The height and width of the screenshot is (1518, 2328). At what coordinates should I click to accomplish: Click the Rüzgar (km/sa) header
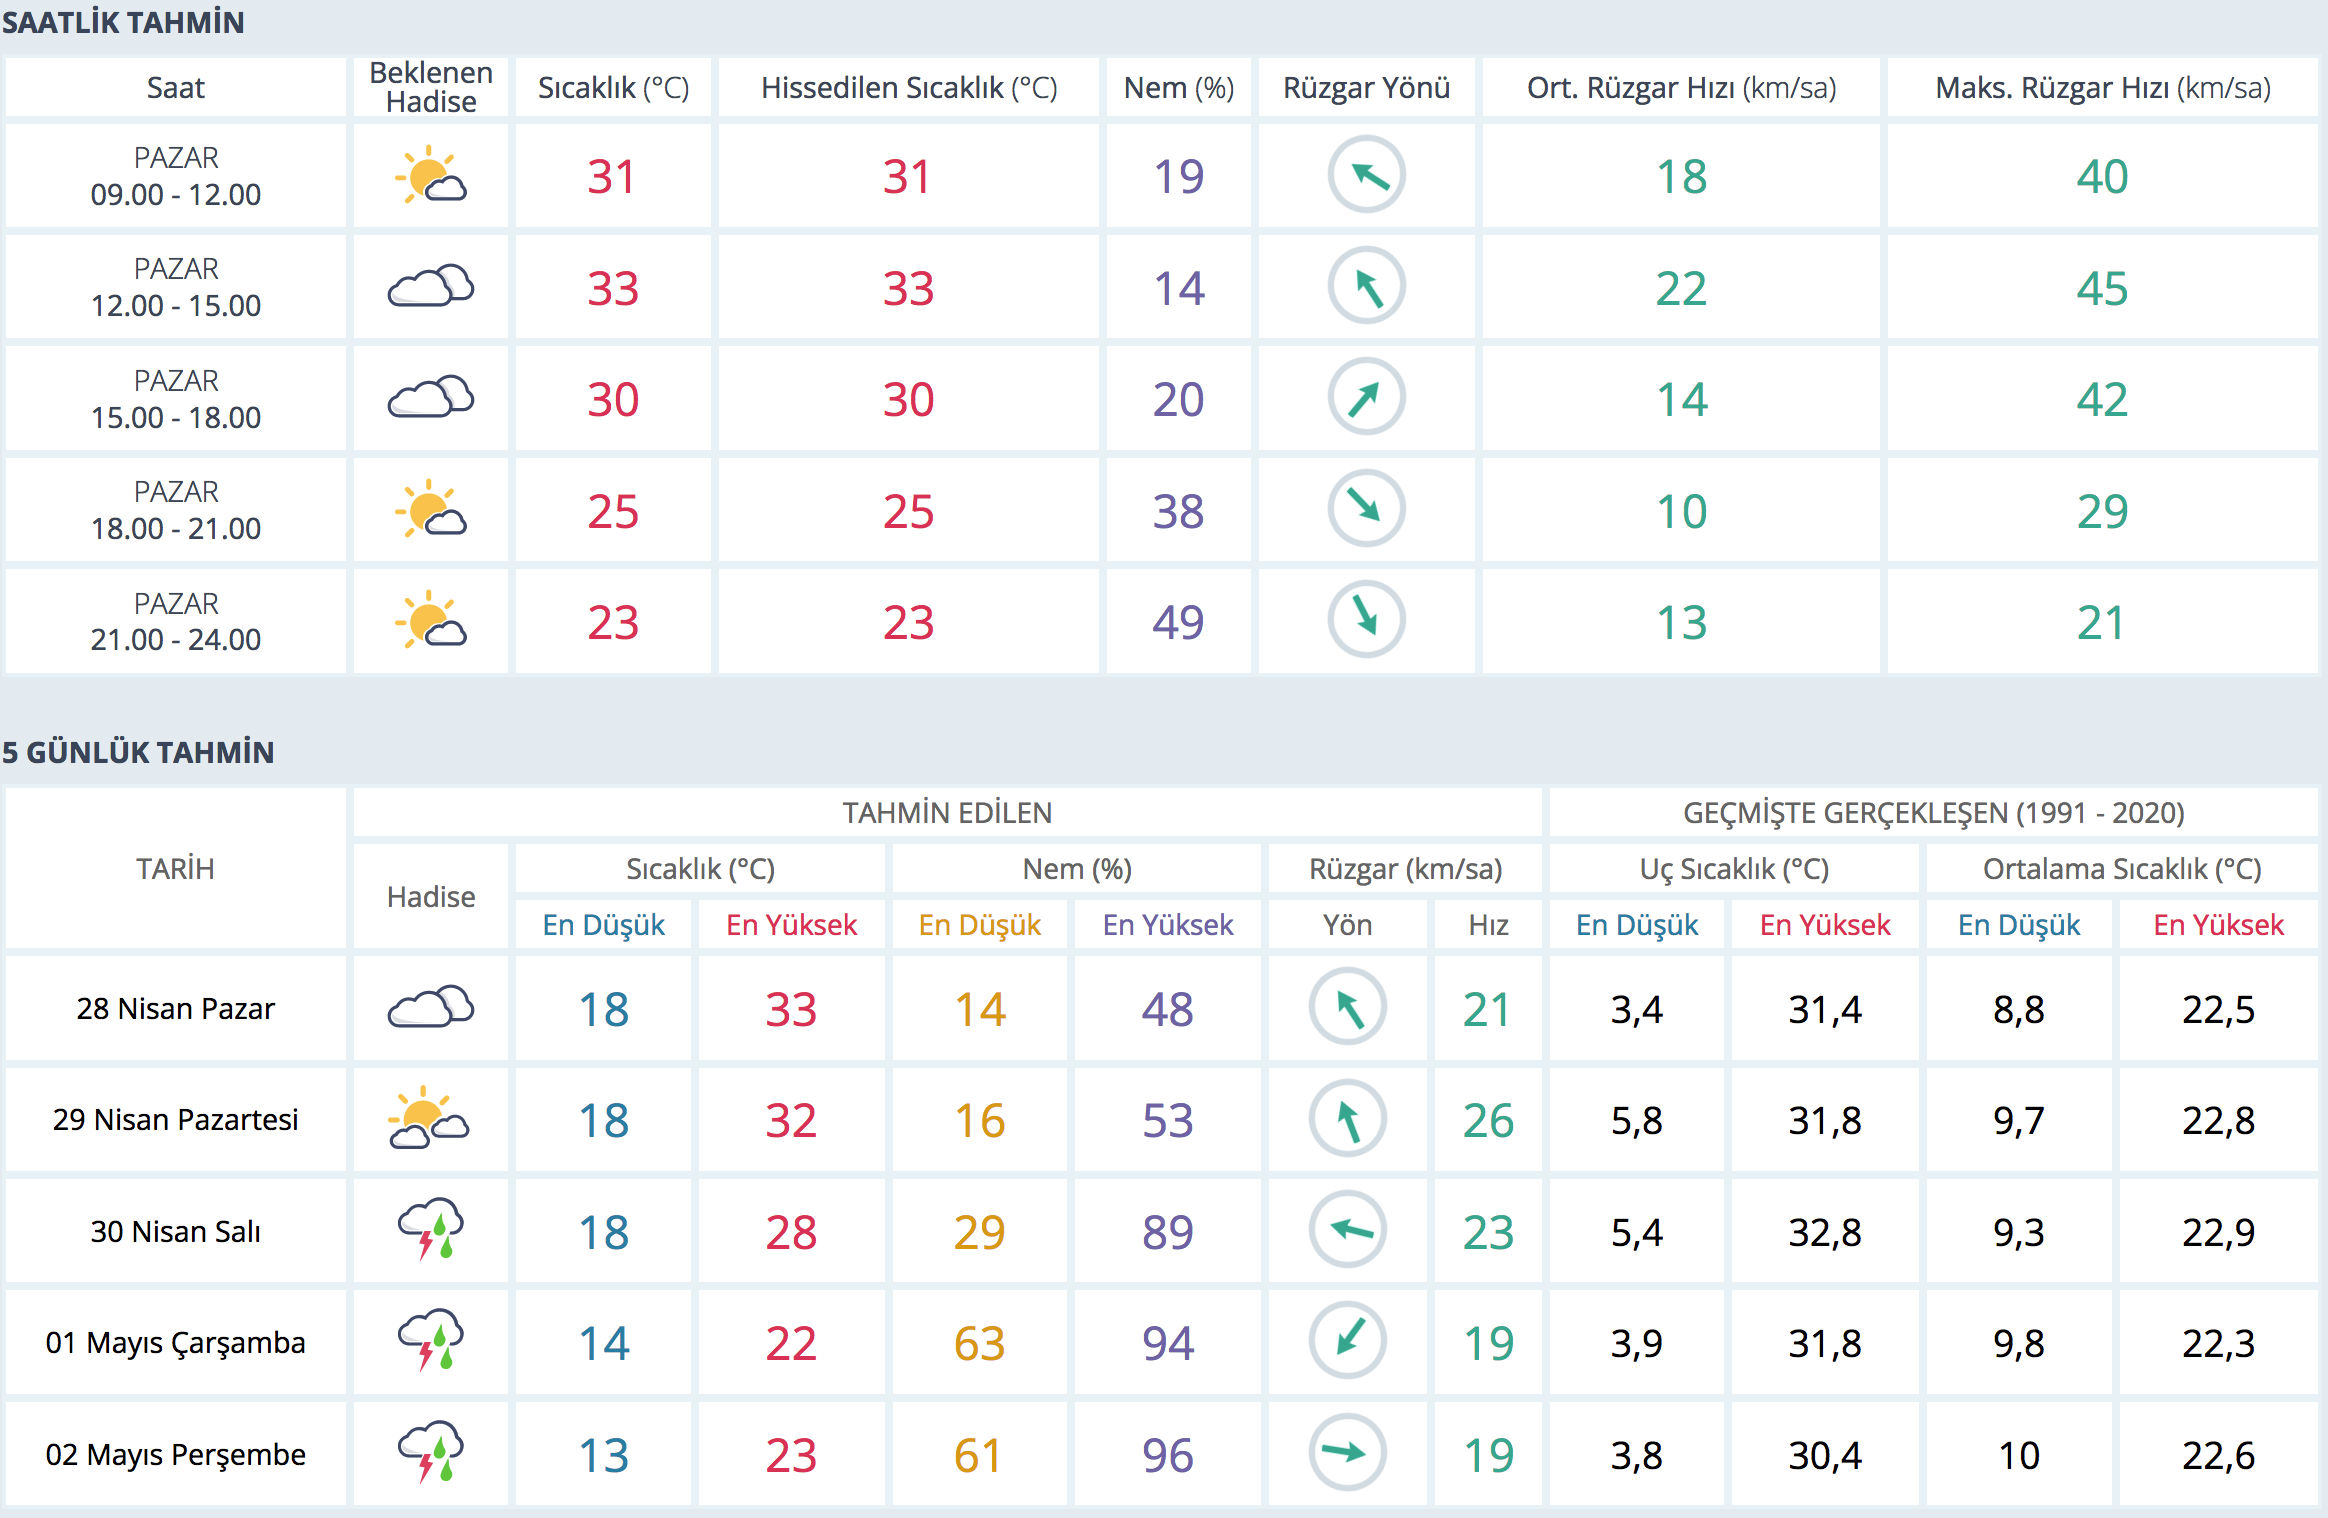point(1405,869)
